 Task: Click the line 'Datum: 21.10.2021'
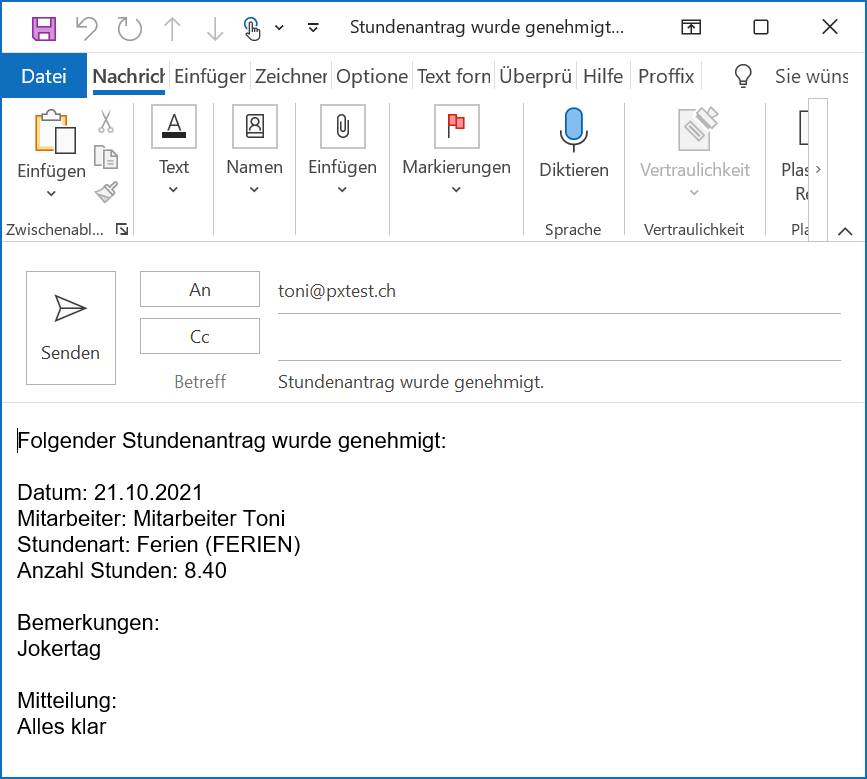109,493
